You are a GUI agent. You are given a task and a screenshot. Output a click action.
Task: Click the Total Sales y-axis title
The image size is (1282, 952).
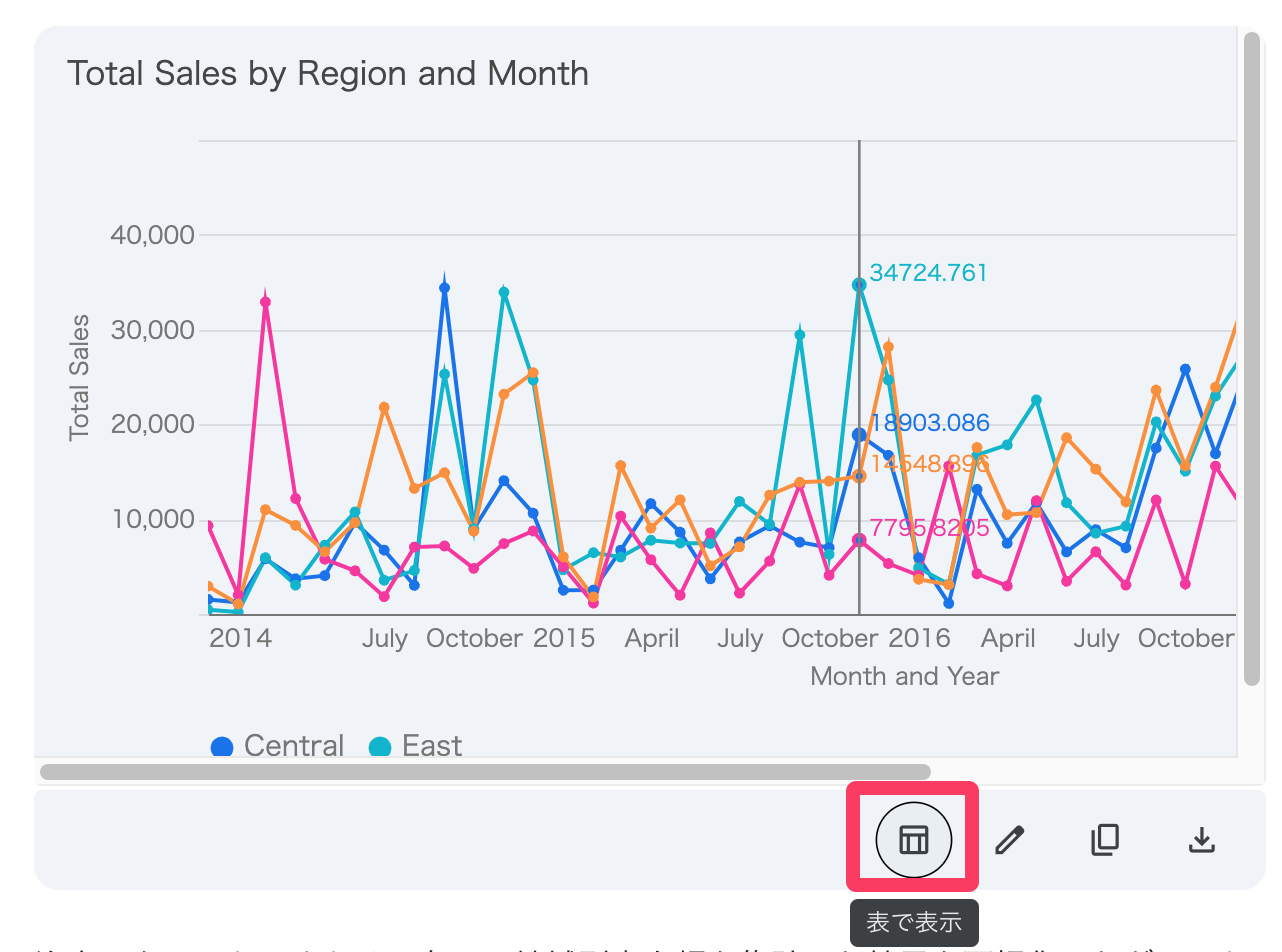pyautogui.click(x=79, y=378)
